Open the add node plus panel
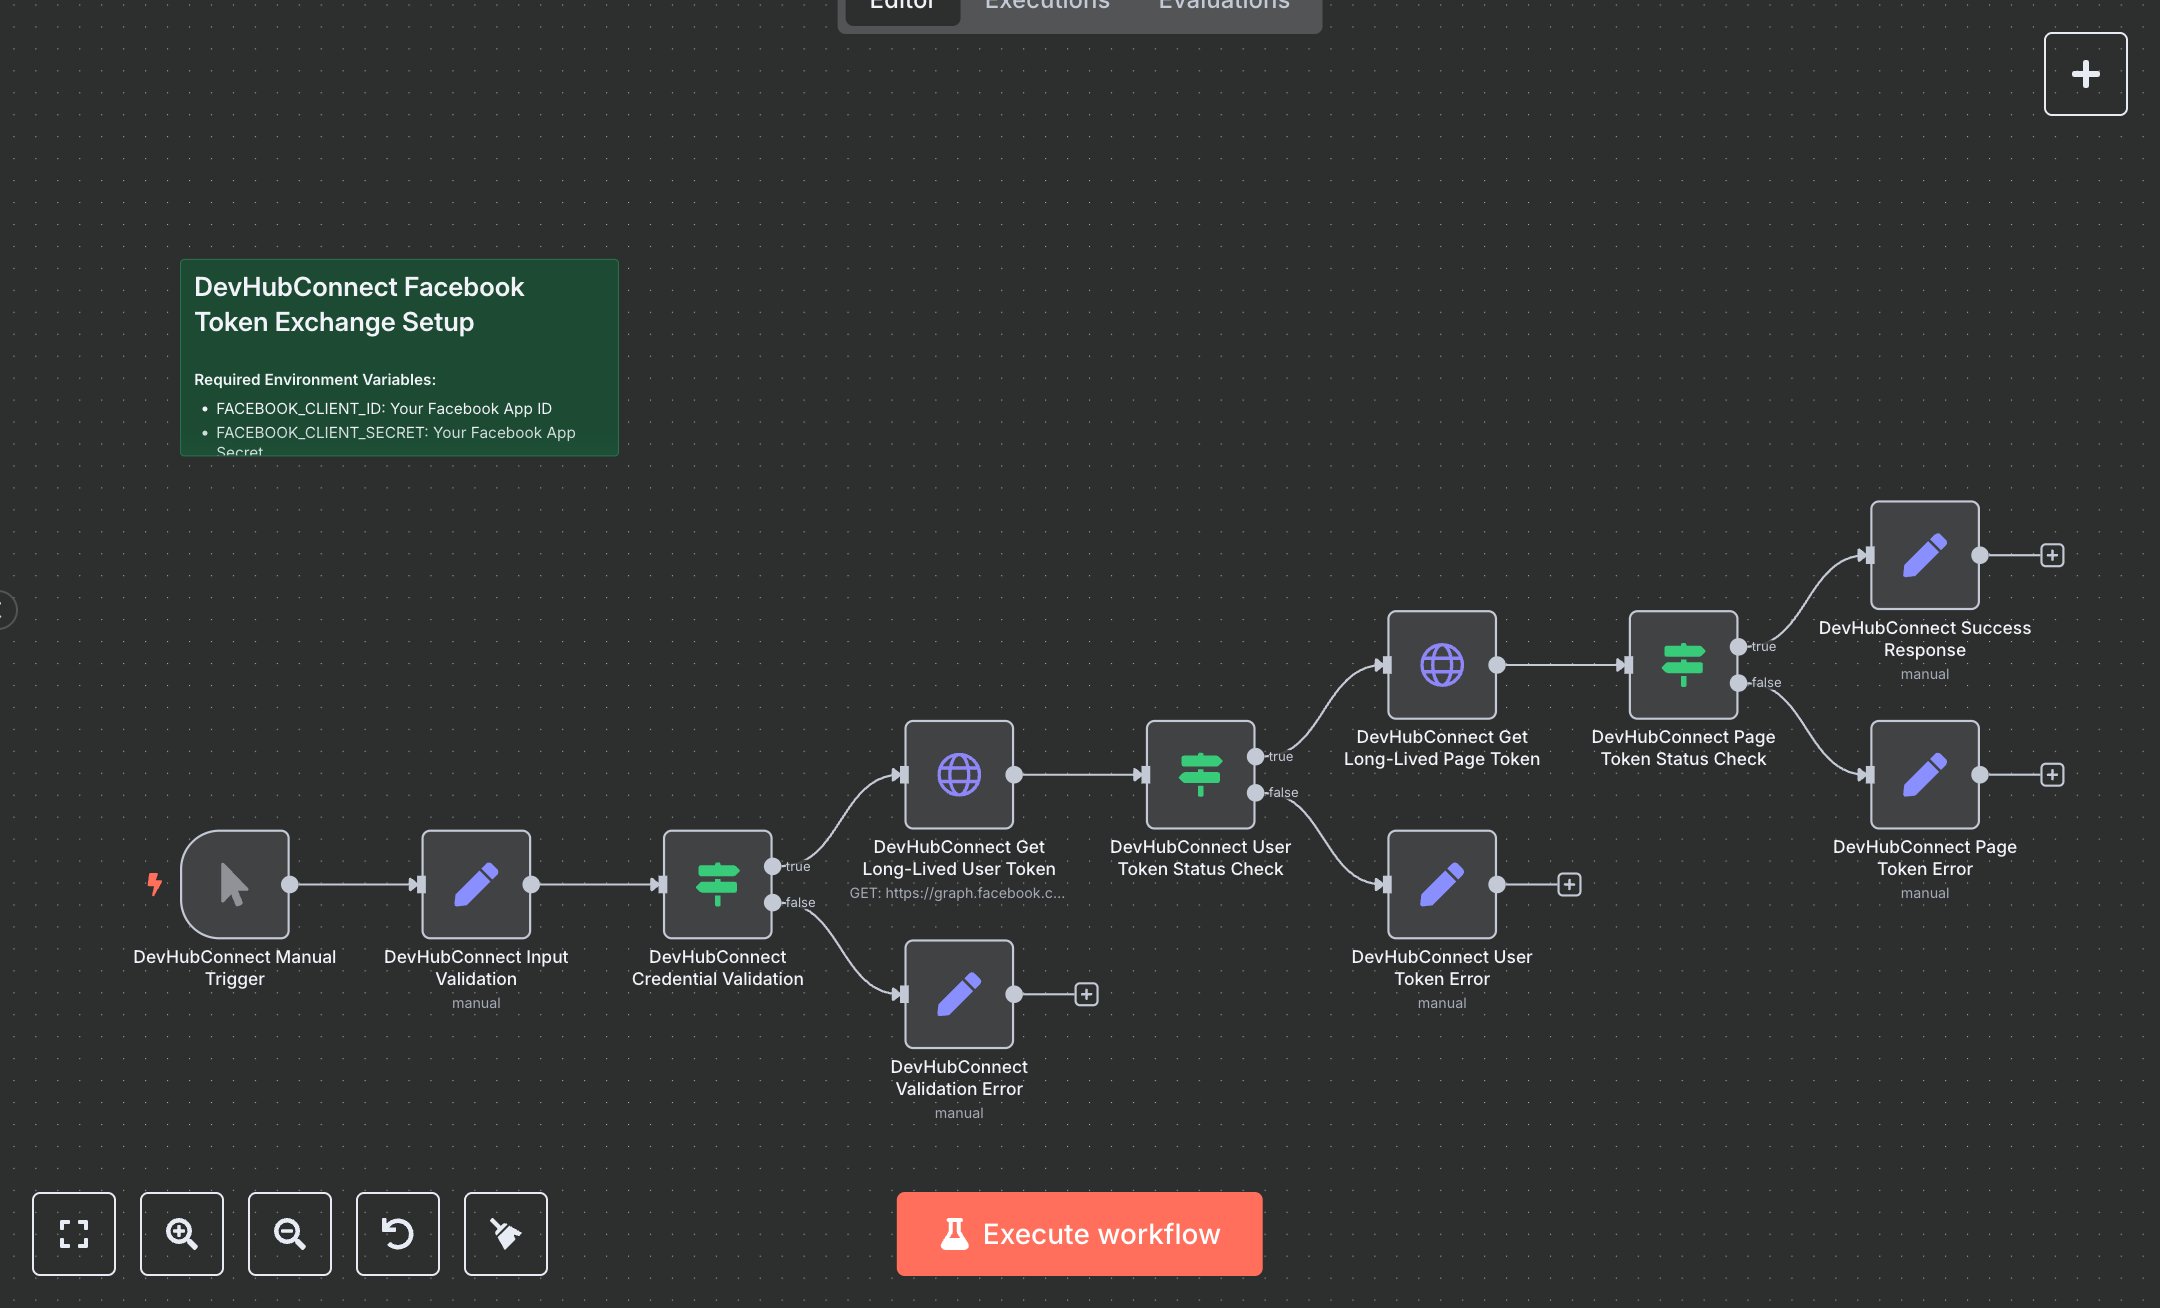The image size is (2160, 1308). (2085, 74)
